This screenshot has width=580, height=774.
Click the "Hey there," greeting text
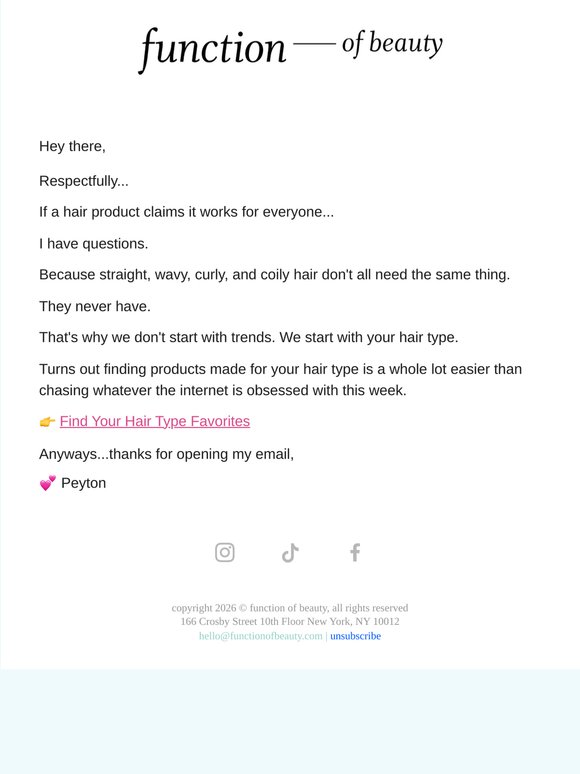point(73,146)
